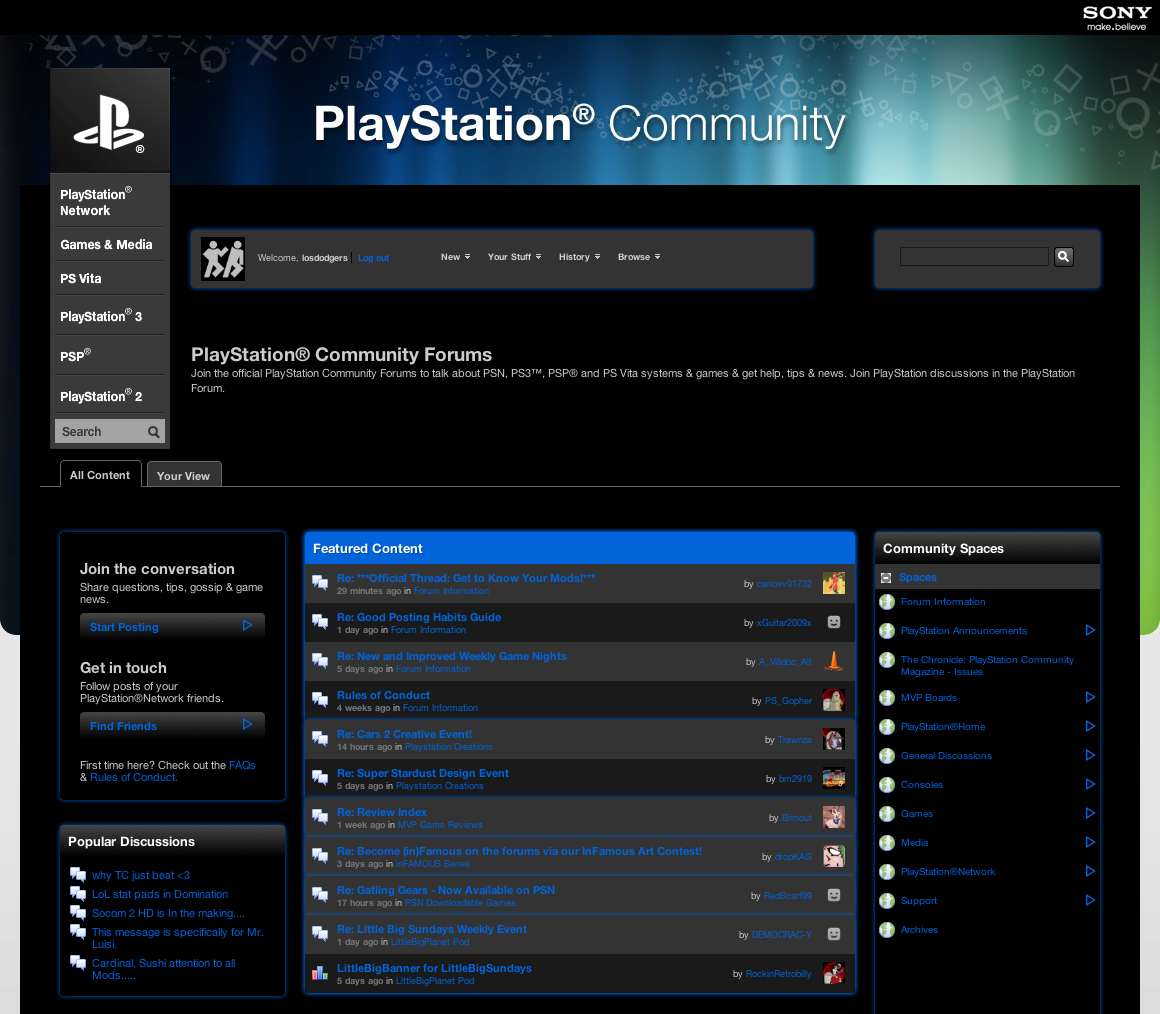Click the chat bubble icon for Good Posting Habits Guide
The image size is (1160, 1014).
[x=320, y=621]
